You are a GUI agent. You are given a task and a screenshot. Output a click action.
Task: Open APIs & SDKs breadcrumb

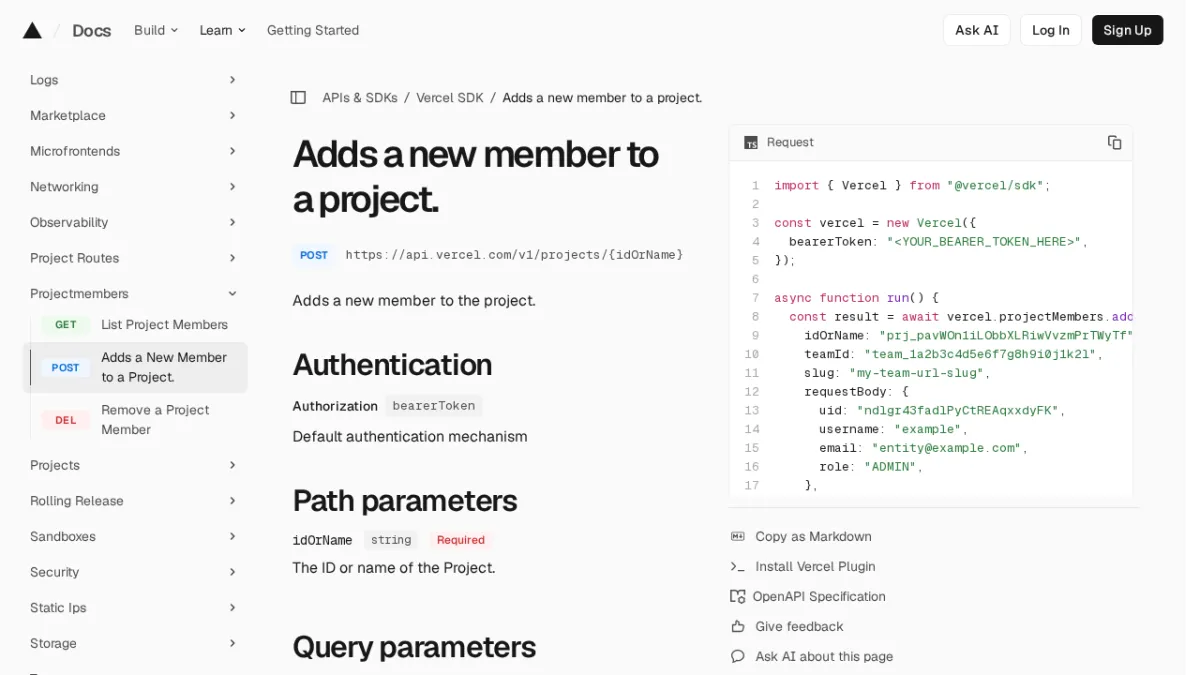[x=360, y=97]
